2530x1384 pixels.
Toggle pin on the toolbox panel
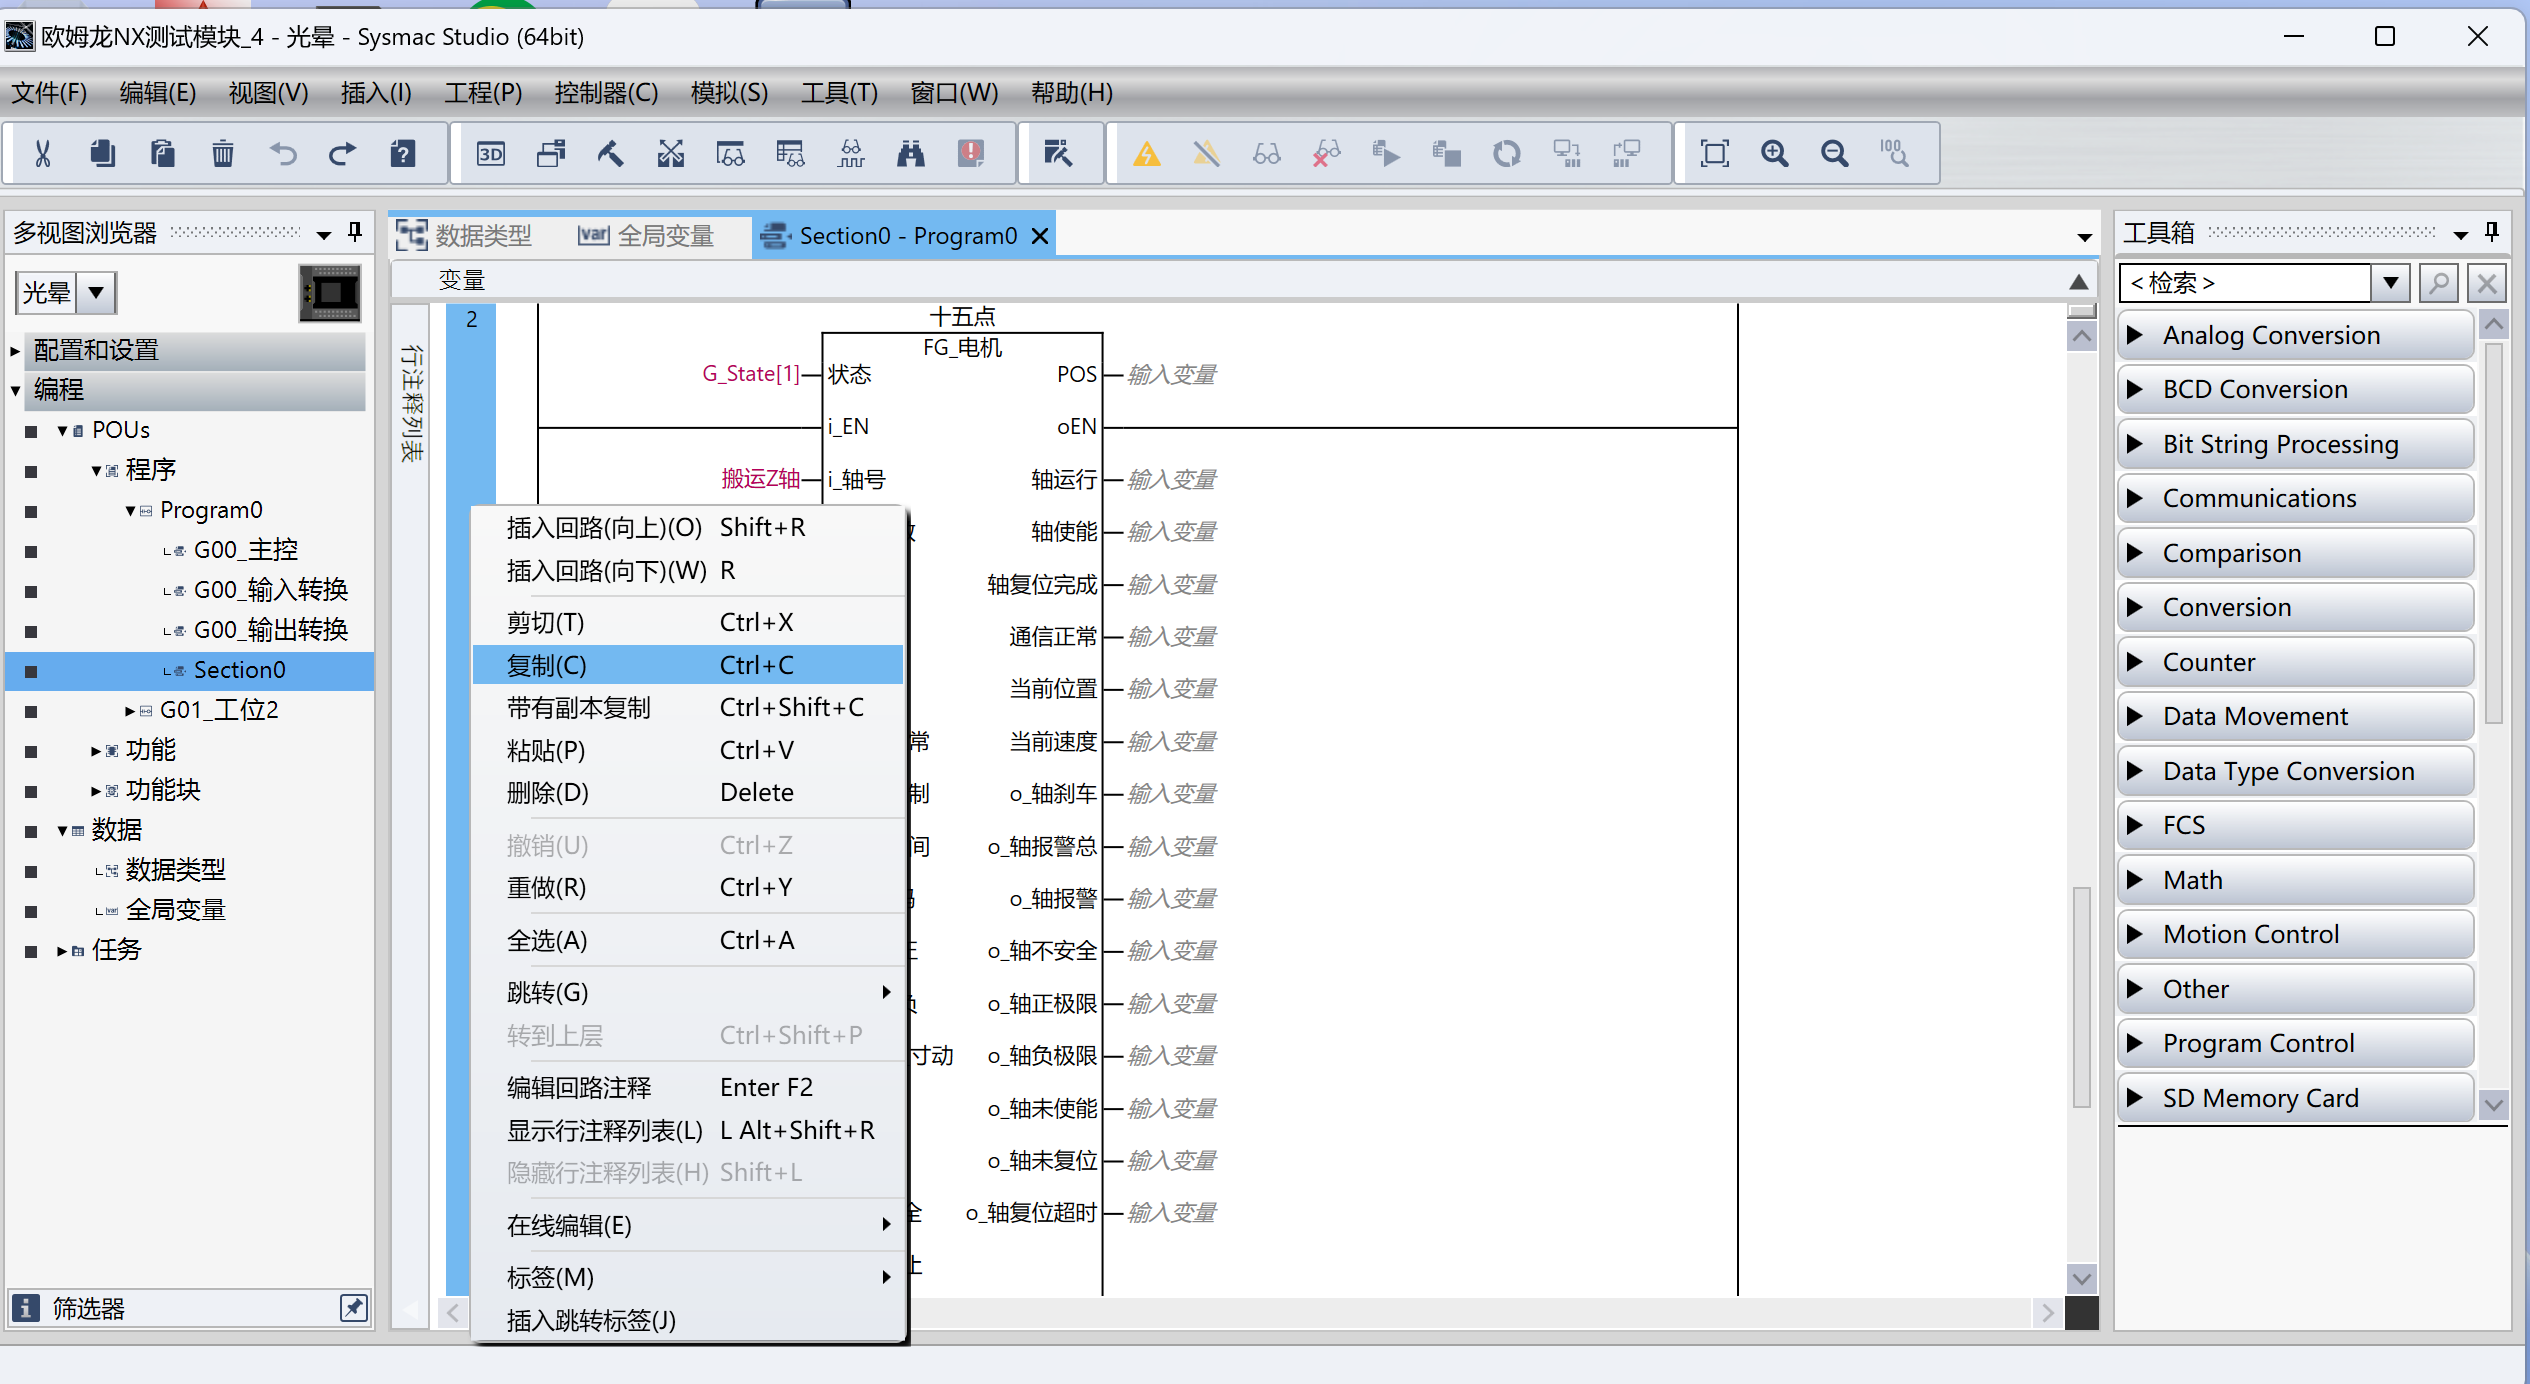pyautogui.click(x=2491, y=232)
